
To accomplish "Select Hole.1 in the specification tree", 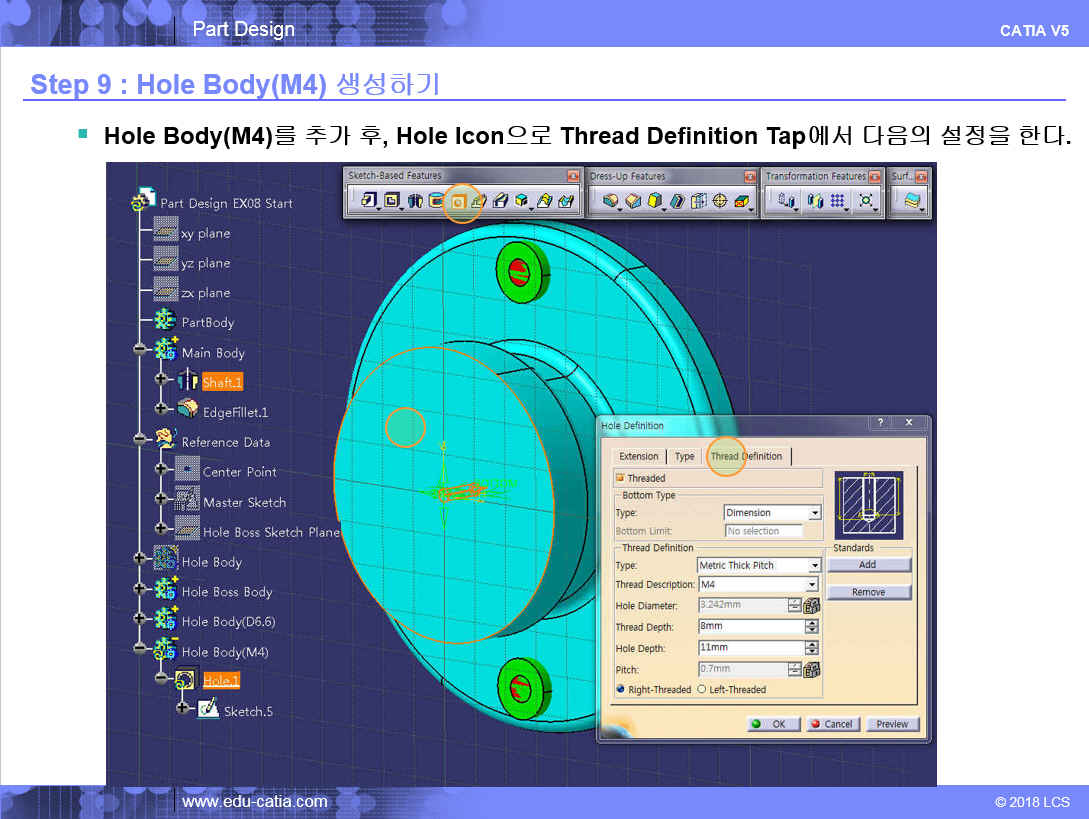I will tap(221, 681).
